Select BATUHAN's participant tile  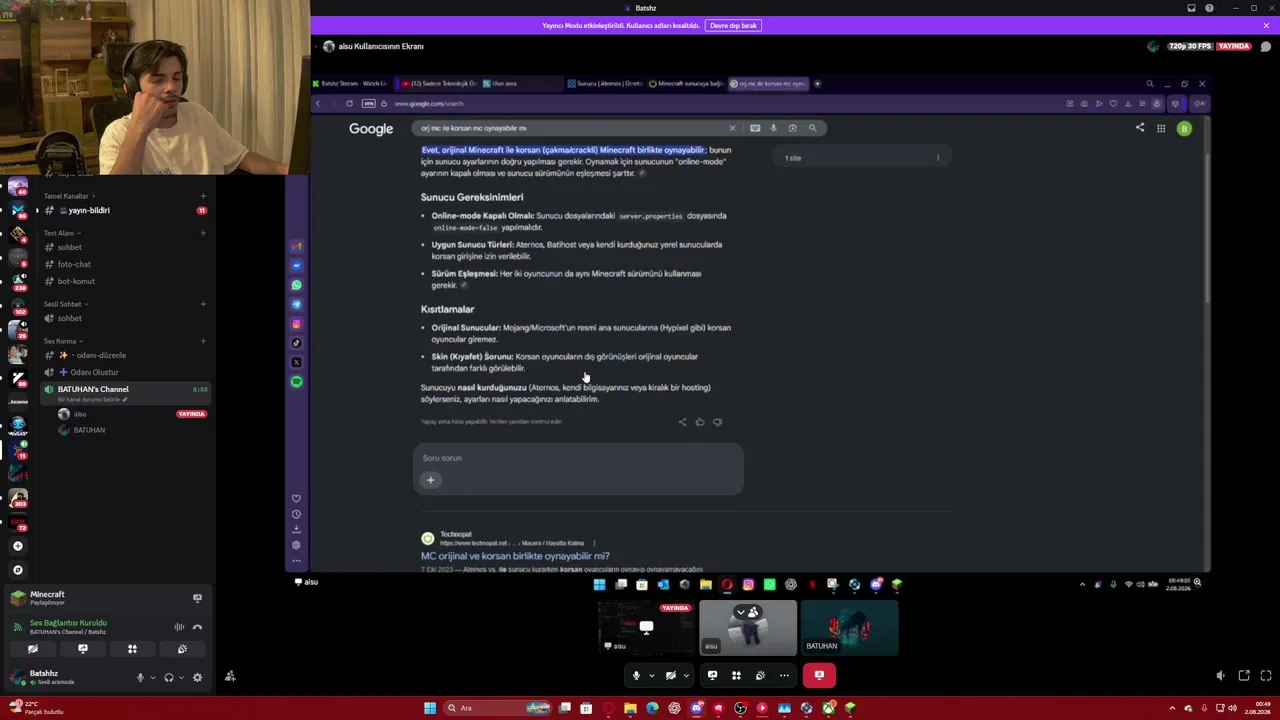pyautogui.click(x=849, y=628)
